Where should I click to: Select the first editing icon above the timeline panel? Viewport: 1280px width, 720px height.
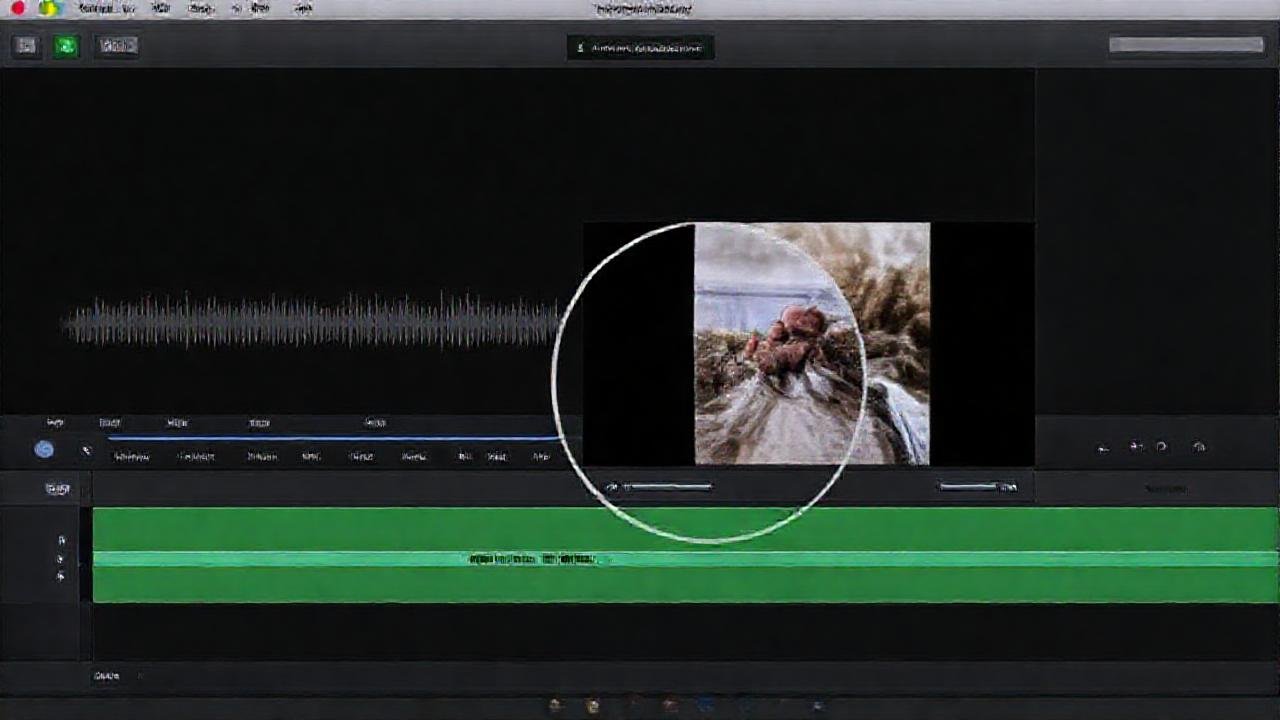(x=1105, y=447)
